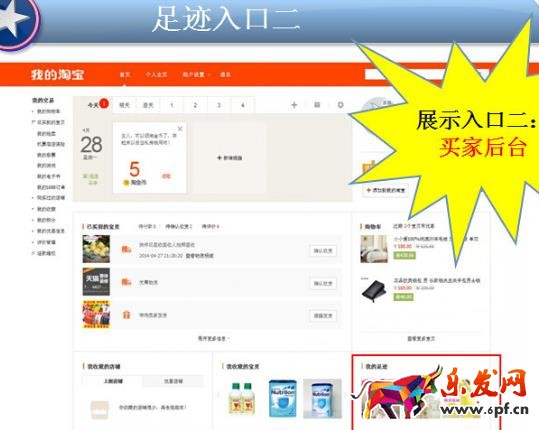Click the plus 添加 button below the right panel
Viewport: 539px width, 430px height.
pyautogui.click(x=386, y=190)
